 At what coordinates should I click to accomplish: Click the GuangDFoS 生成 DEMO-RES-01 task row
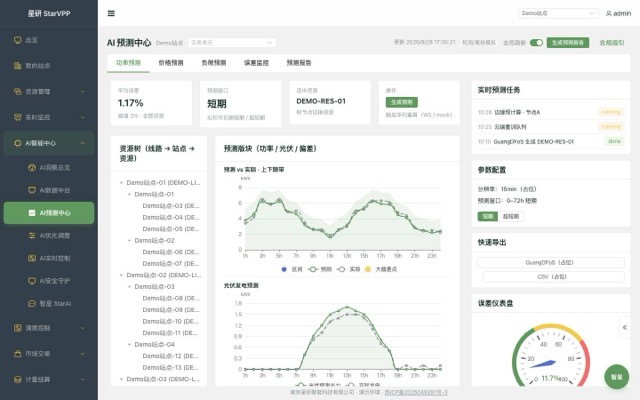(x=551, y=142)
